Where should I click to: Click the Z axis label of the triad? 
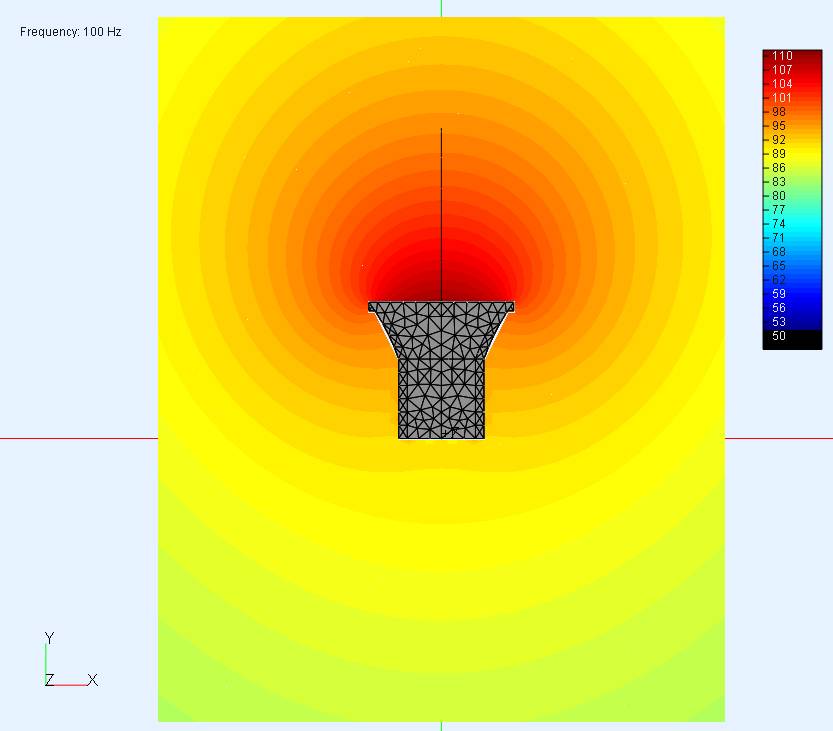(x=49, y=680)
